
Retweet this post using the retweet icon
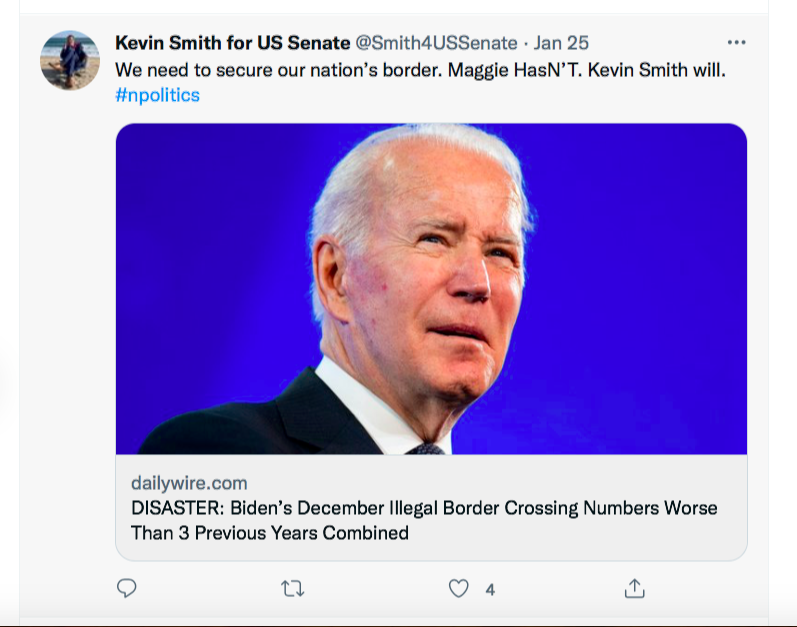tap(292, 588)
